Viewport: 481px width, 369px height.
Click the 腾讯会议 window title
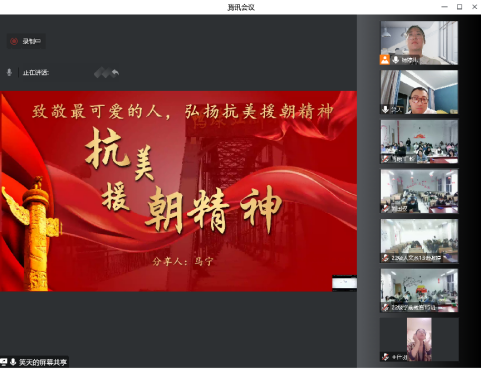point(241,7)
